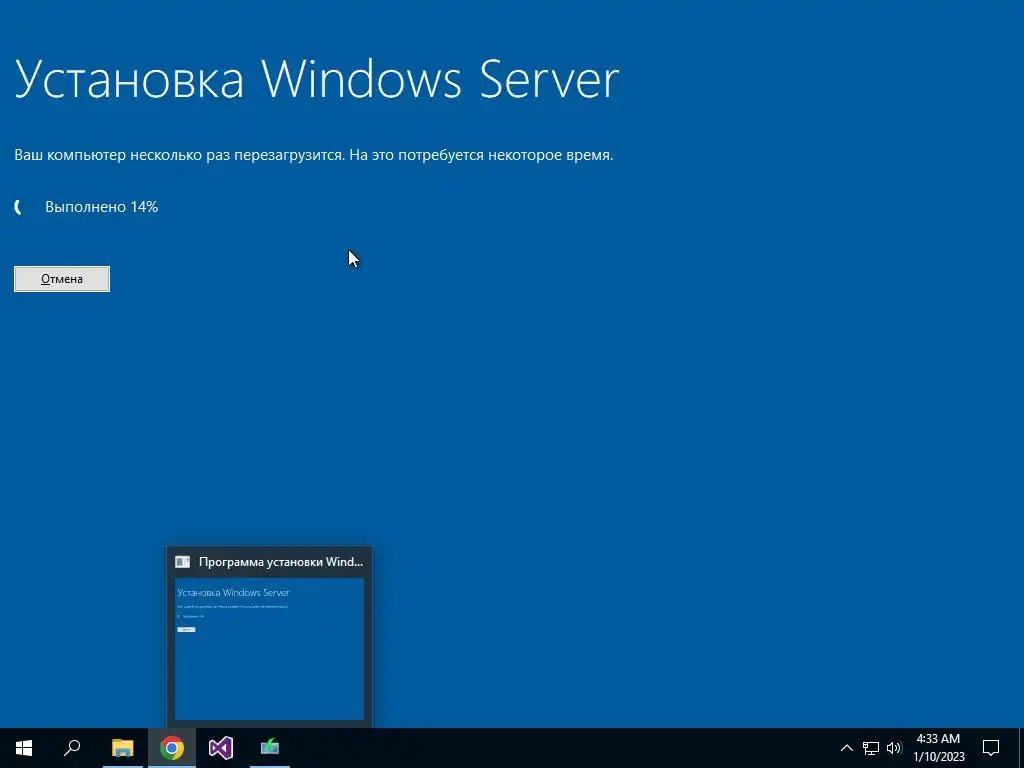
Task: Show hidden system tray icons
Action: (x=846, y=748)
